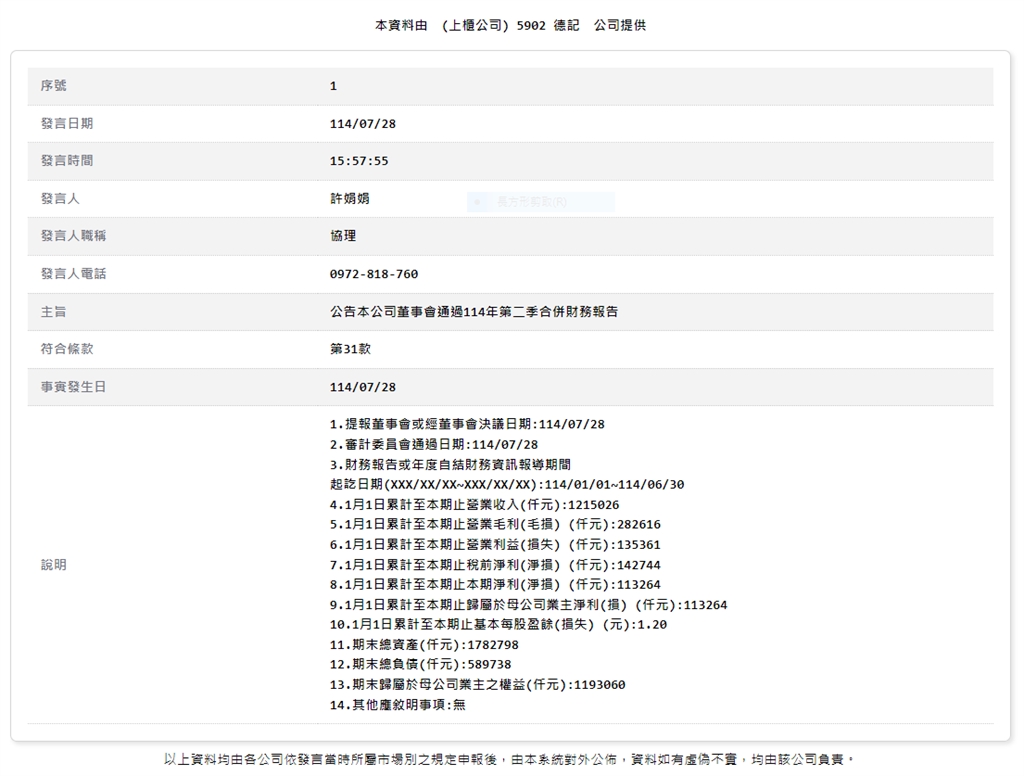
Task: Select the 說明 label
Action: click(54, 565)
